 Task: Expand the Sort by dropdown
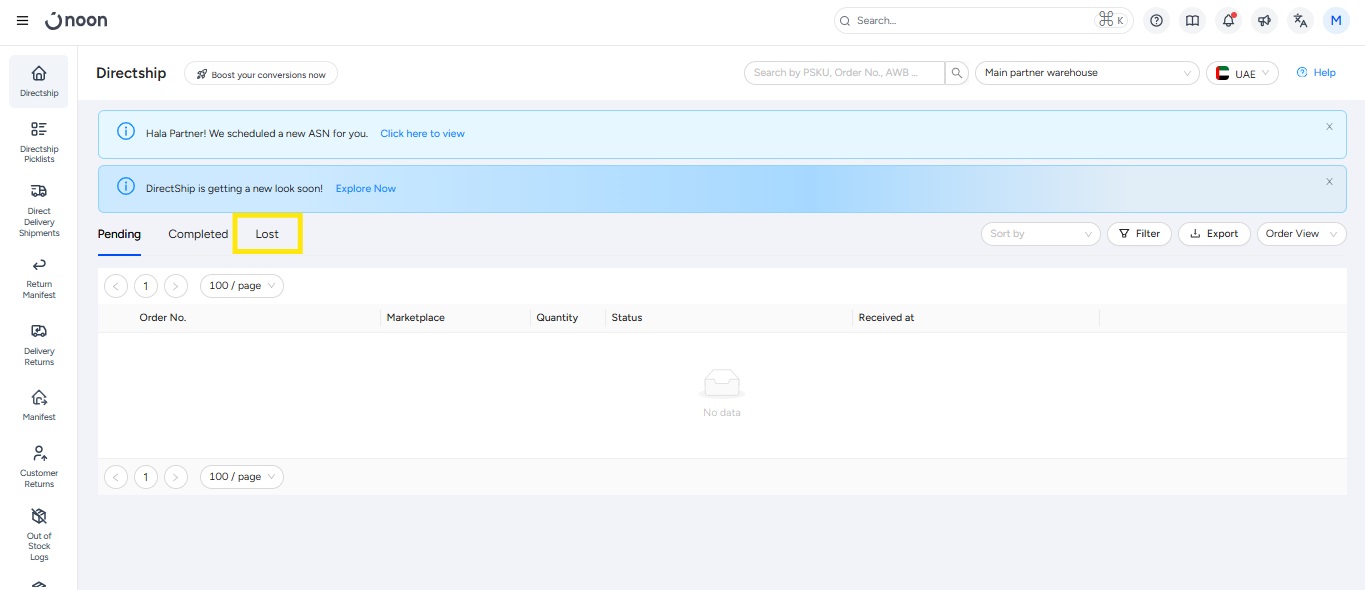[1040, 234]
